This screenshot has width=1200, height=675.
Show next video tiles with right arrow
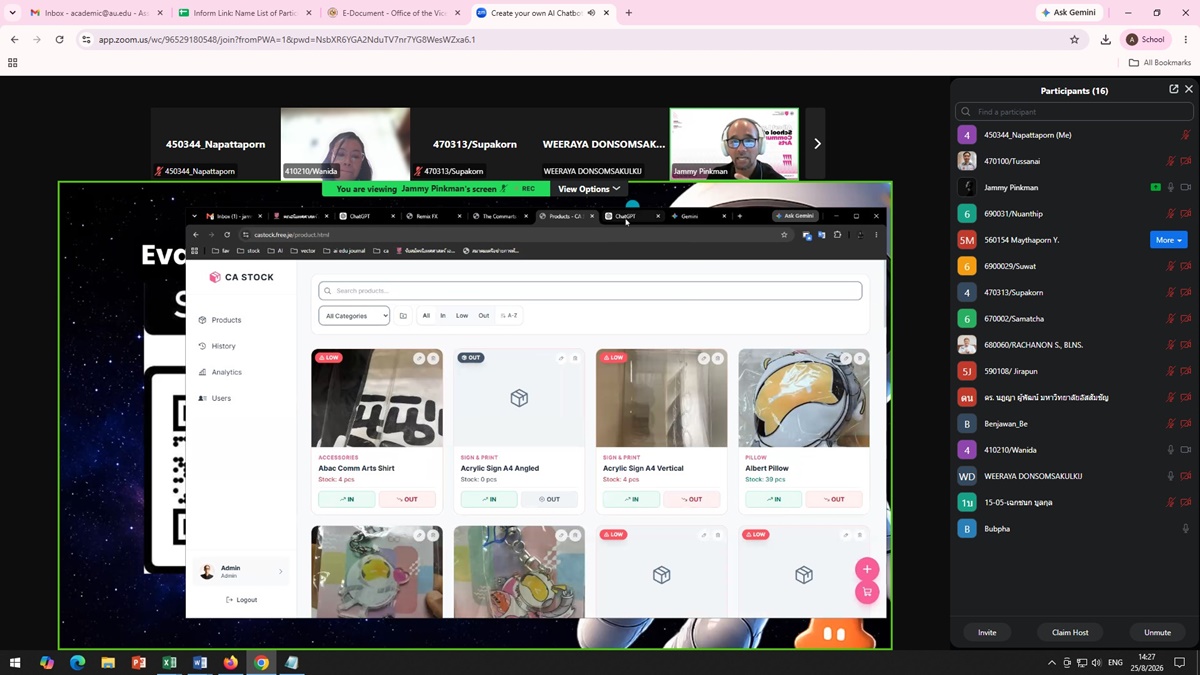[817, 144]
